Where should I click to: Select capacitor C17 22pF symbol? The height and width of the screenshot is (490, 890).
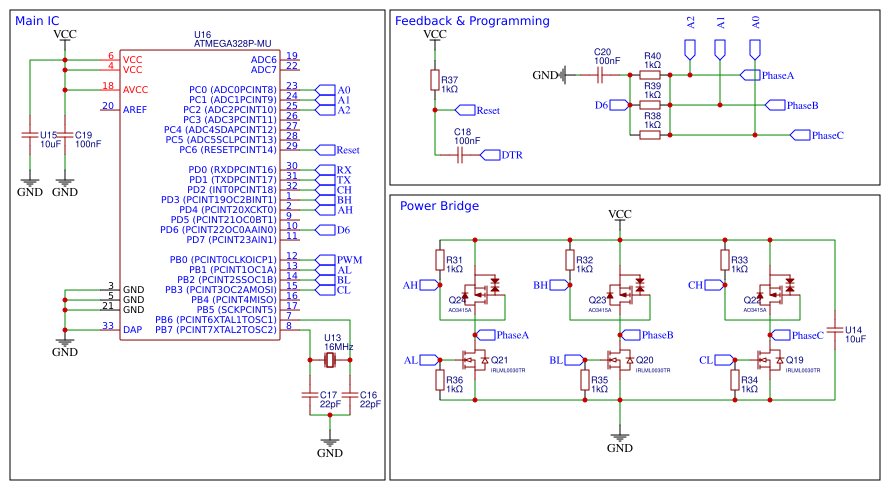310,394
